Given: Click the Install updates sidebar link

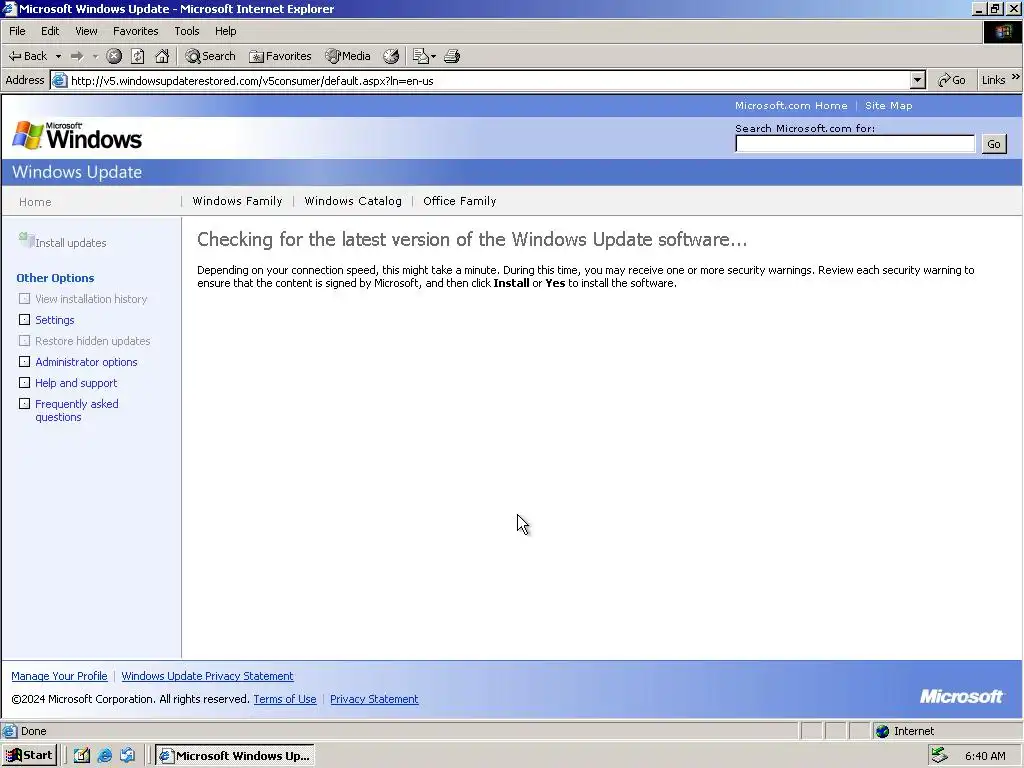Looking at the screenshot, I should [x=71, y=243].
